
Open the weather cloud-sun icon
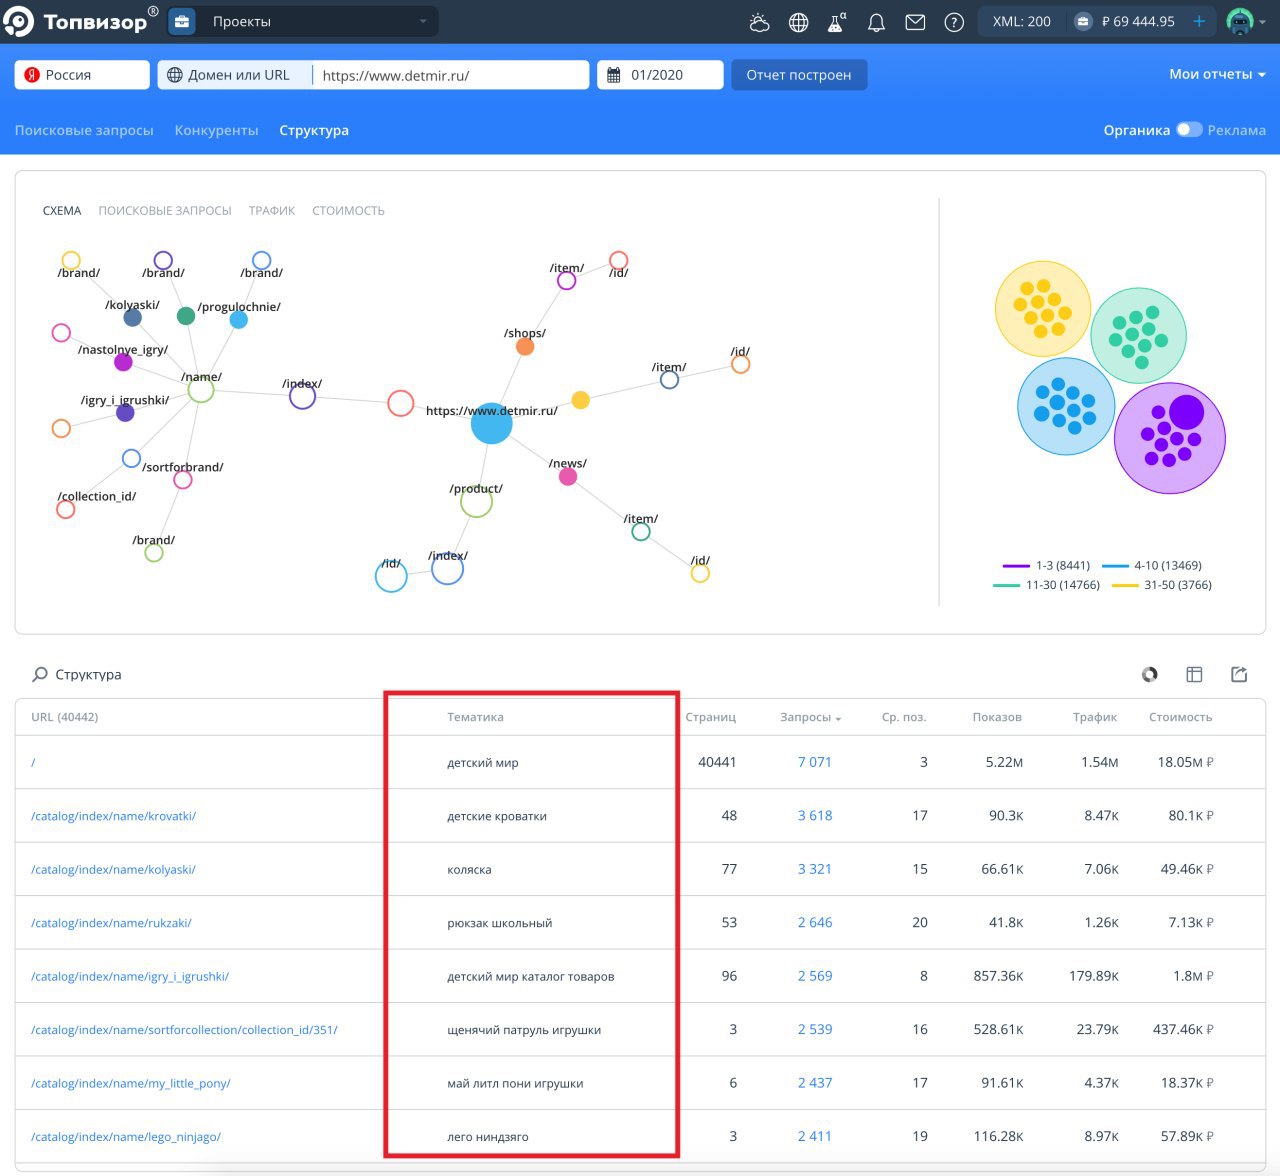759,22
